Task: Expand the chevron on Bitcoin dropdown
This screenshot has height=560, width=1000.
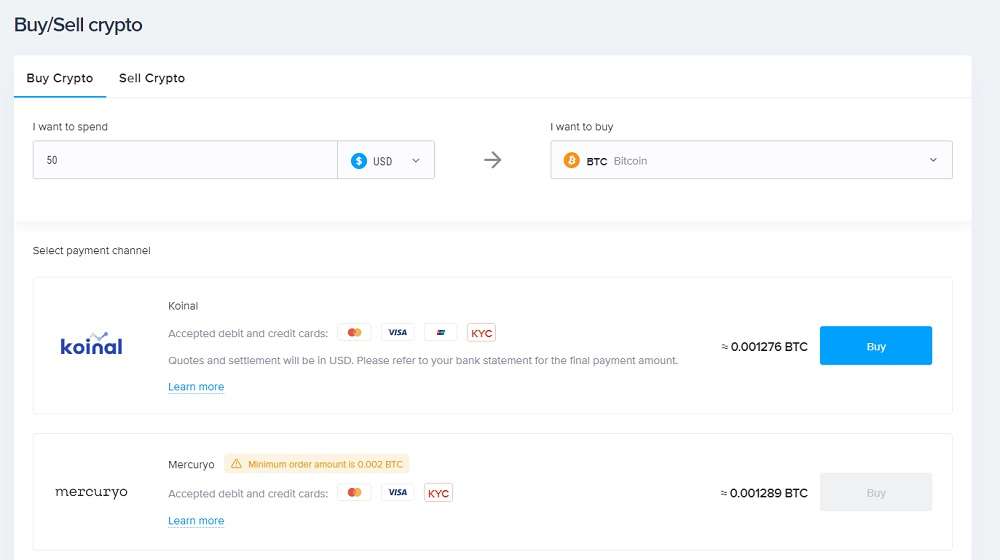Action: pyautogui.click(x=933, y=160)
